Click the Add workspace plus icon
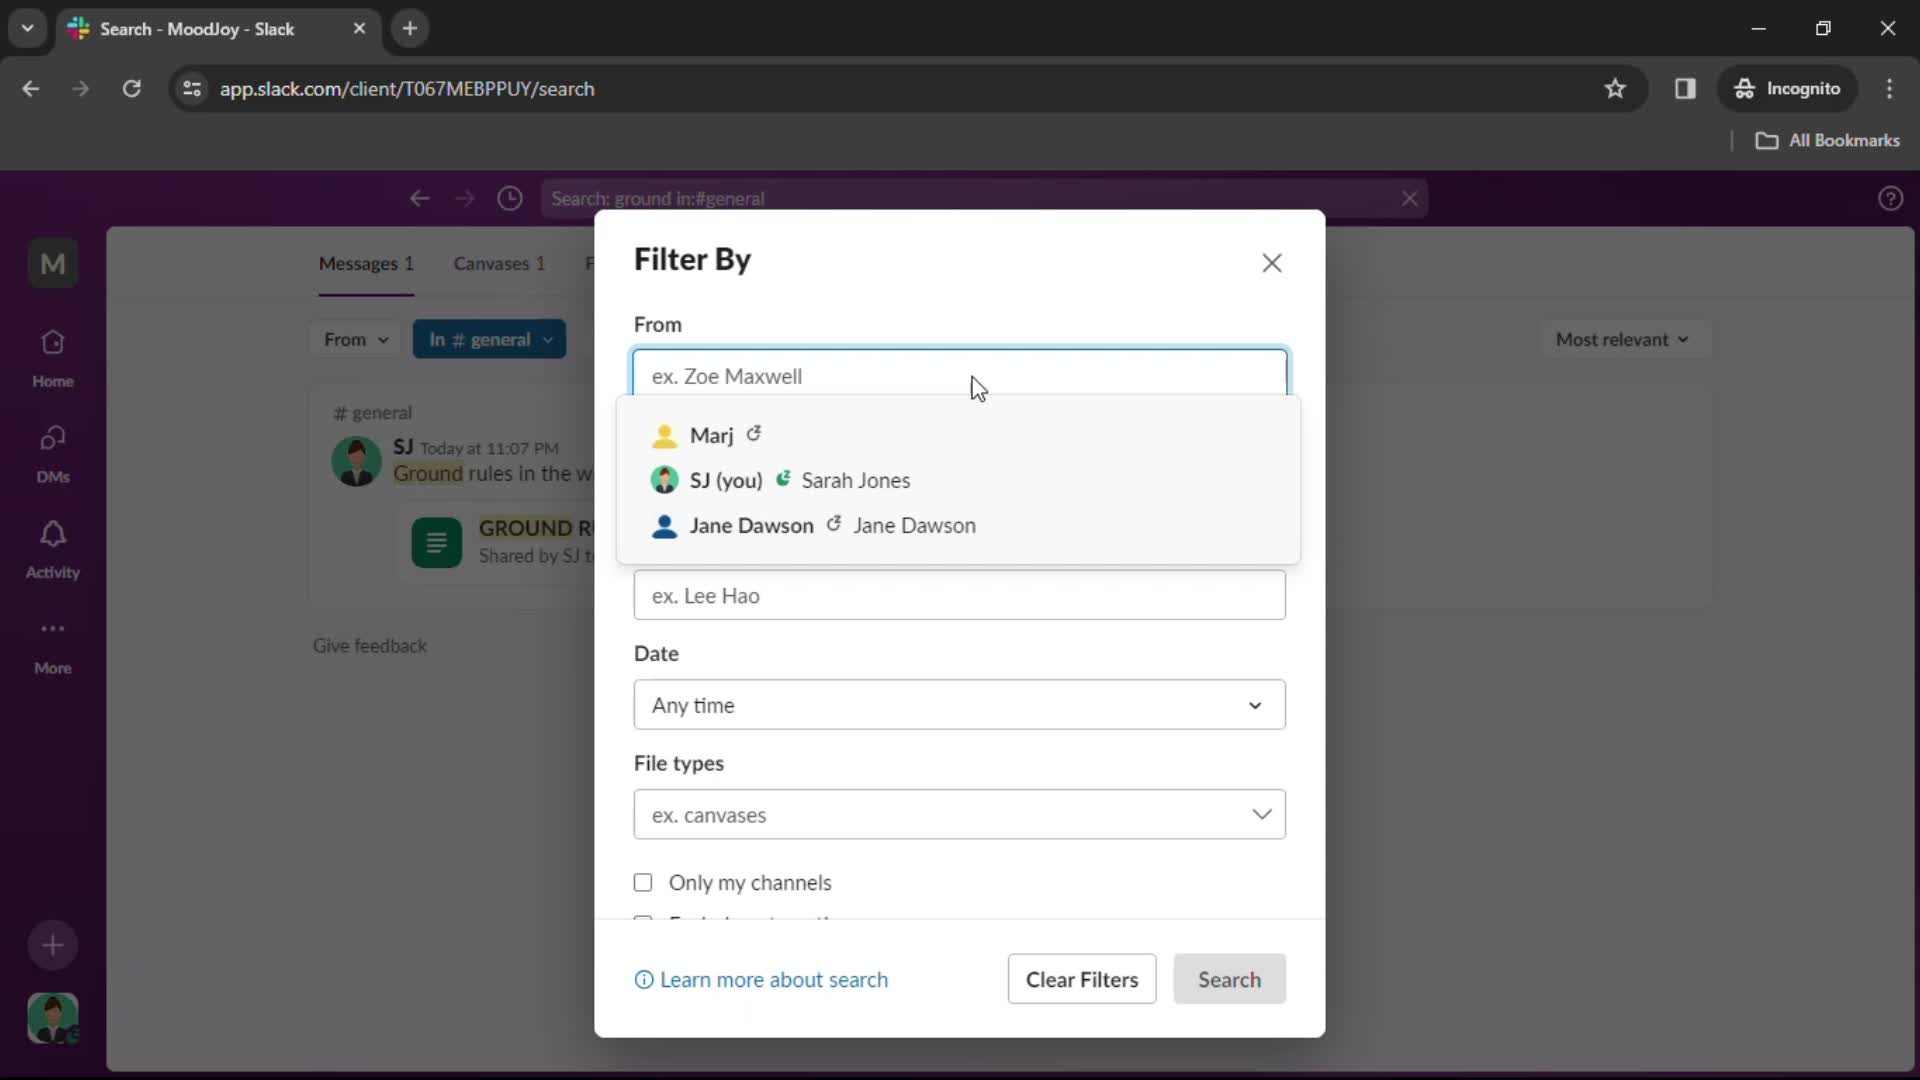Image resolution: width=1920 pixels, height=1080 pixels. pos(53,944)
